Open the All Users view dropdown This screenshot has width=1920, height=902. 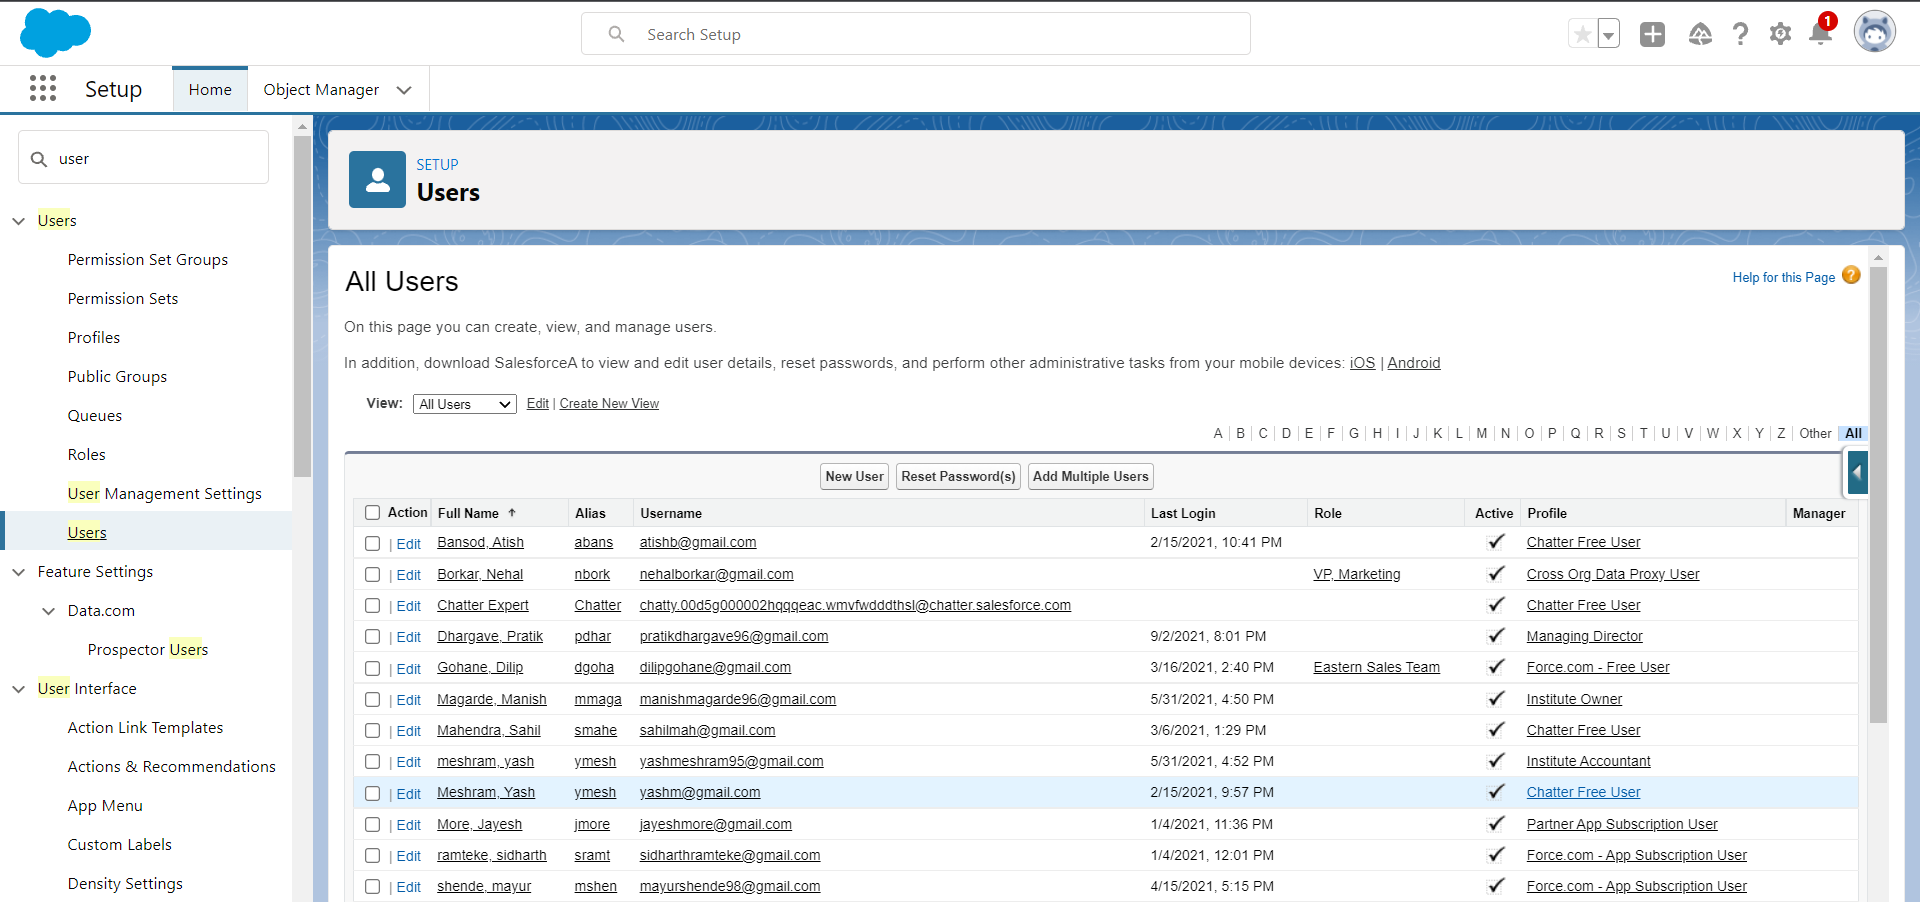(464, 404)
